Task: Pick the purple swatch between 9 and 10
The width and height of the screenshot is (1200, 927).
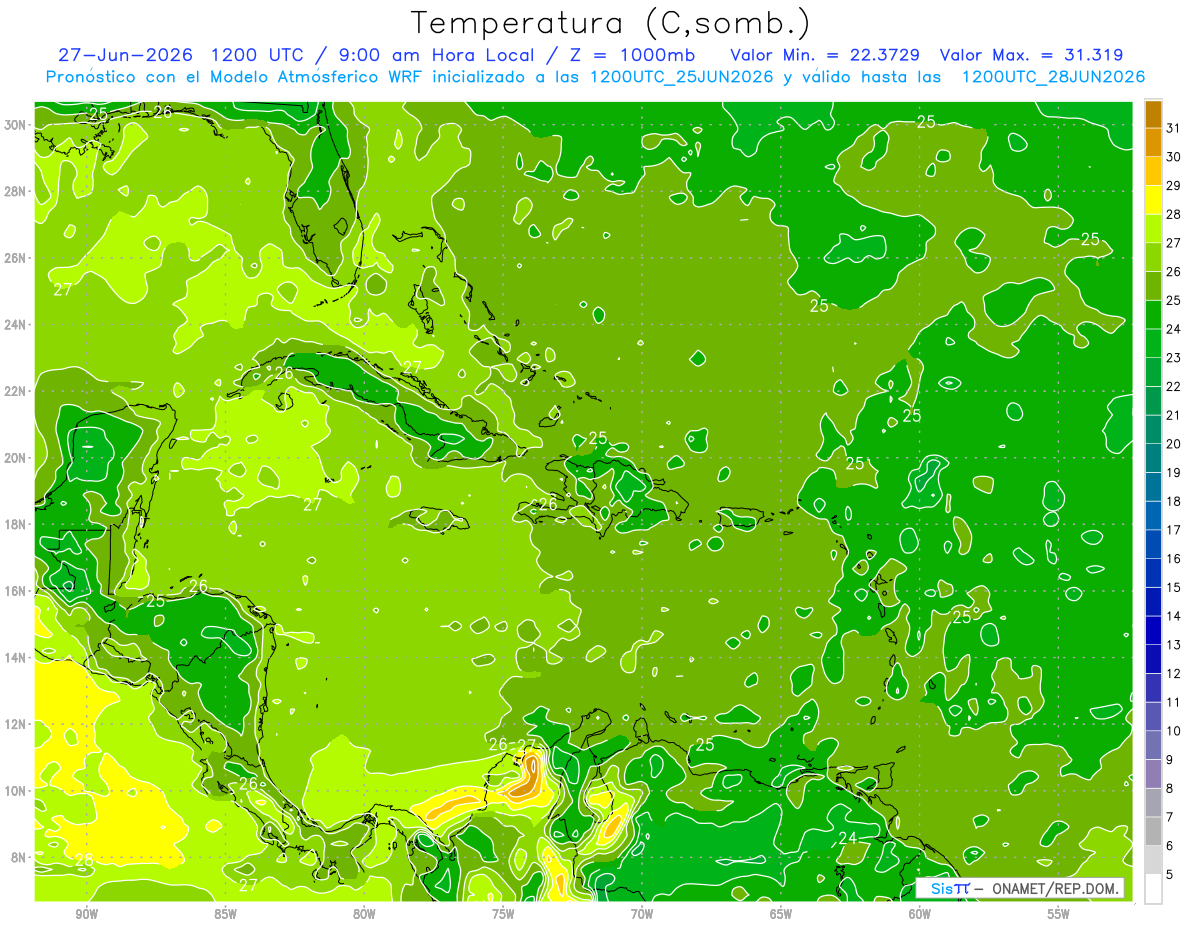Action: (1153, 746)
